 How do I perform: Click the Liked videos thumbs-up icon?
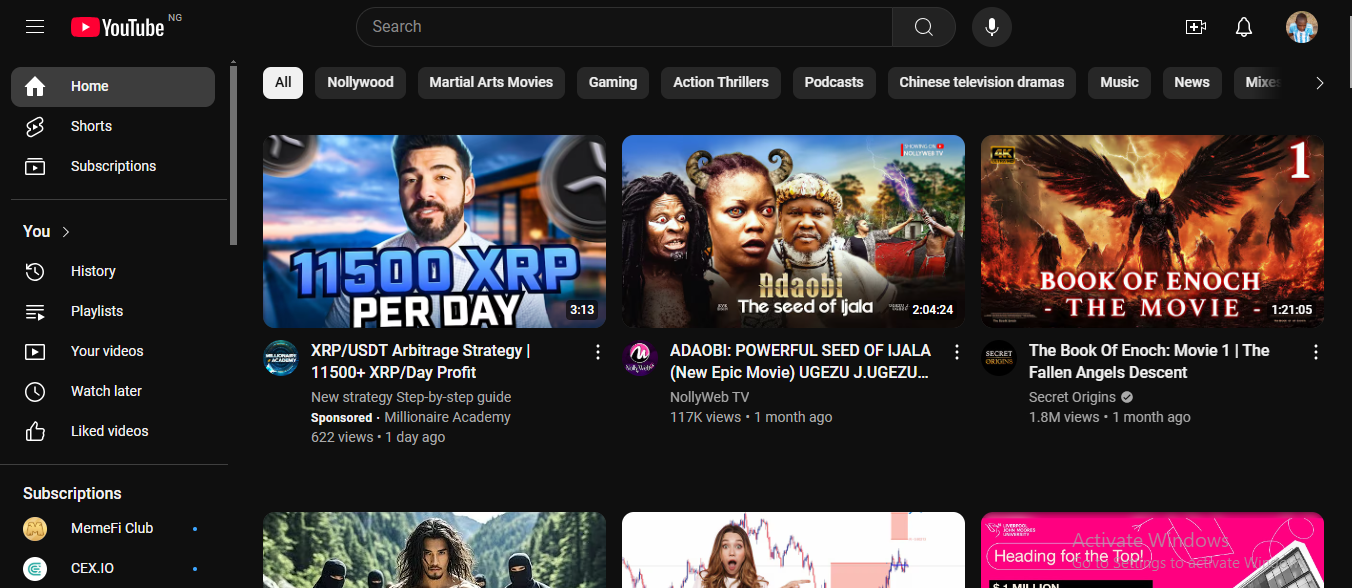click(35, 431)
